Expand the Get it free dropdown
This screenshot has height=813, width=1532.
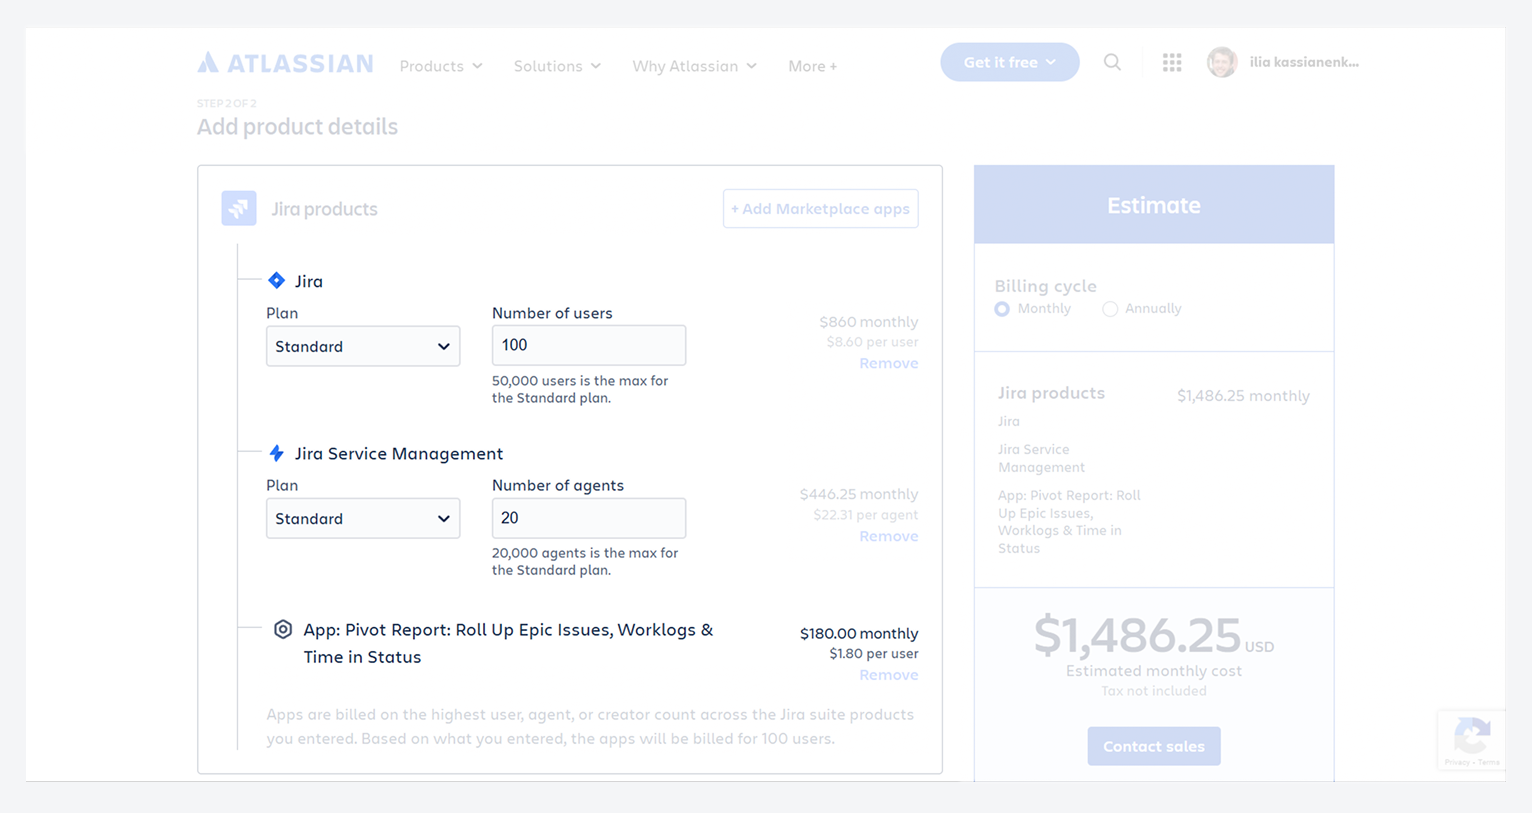click(x=1010, y=62)
